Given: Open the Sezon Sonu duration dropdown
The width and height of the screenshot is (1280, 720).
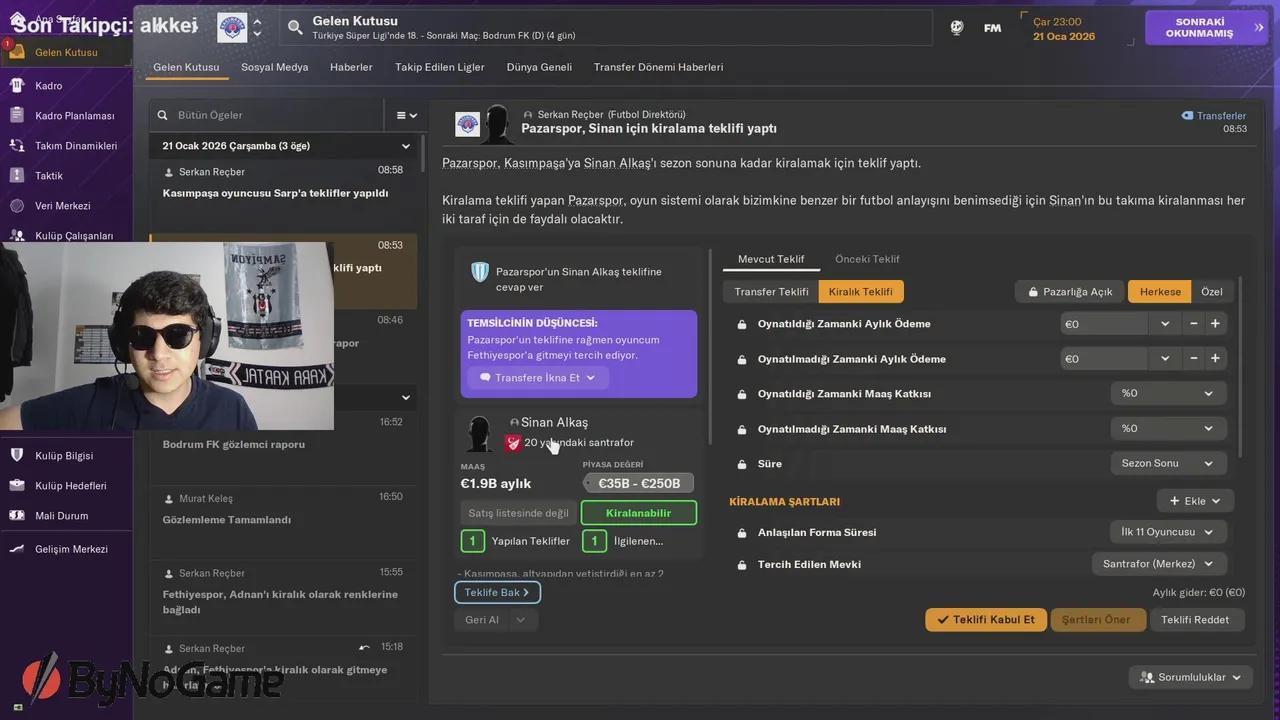Looking at the screenshot, I should [1168, 463].
